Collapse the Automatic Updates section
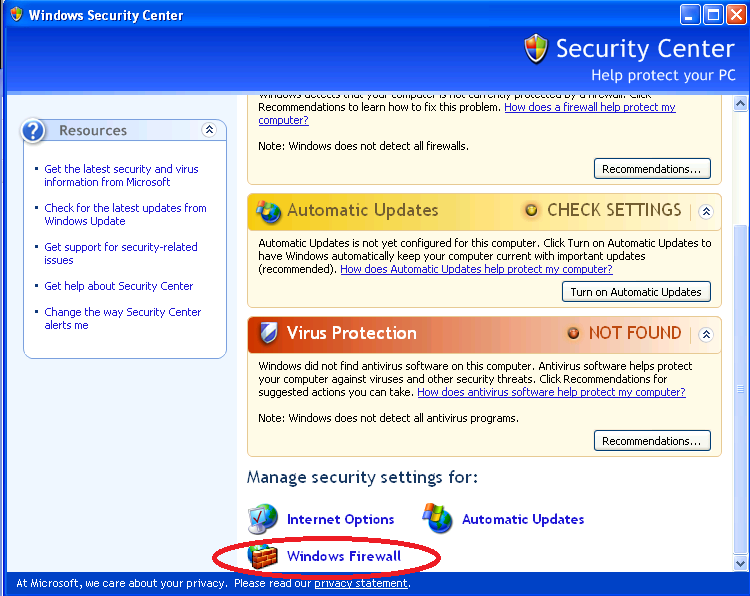The image size is (750, 596). (706, 211)
